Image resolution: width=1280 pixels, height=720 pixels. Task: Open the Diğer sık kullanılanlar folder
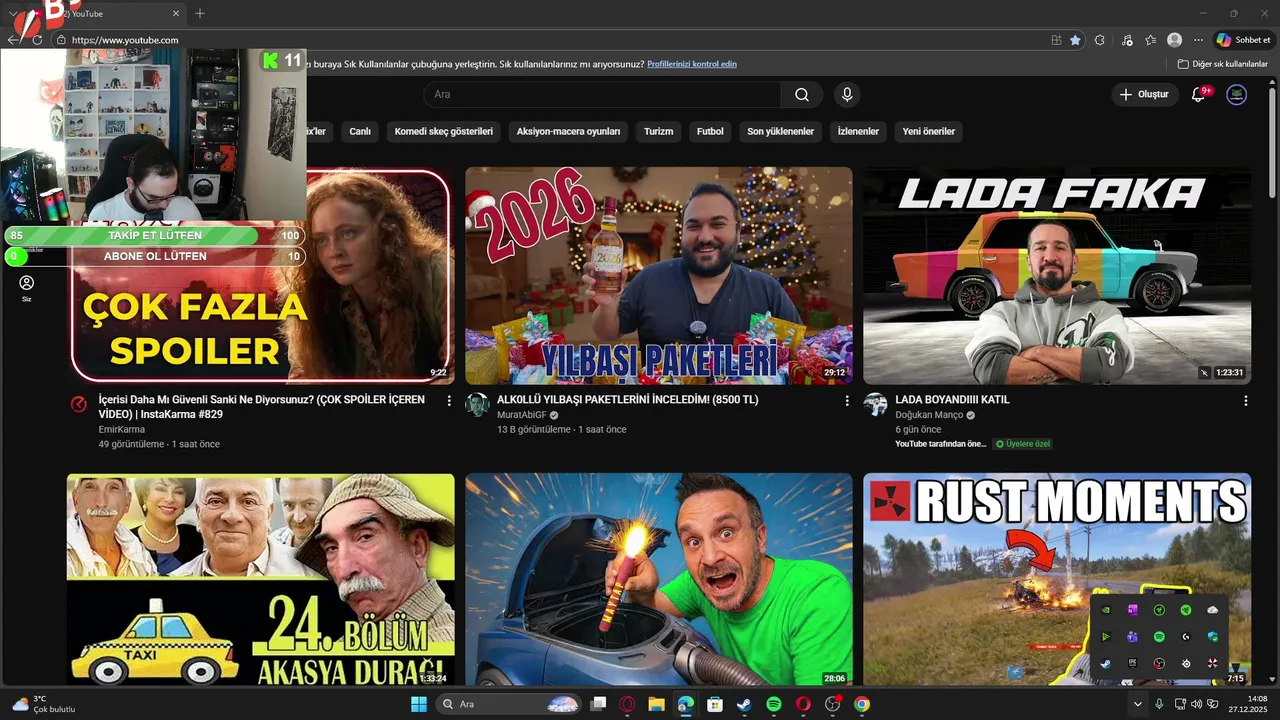pos(1223,64)
